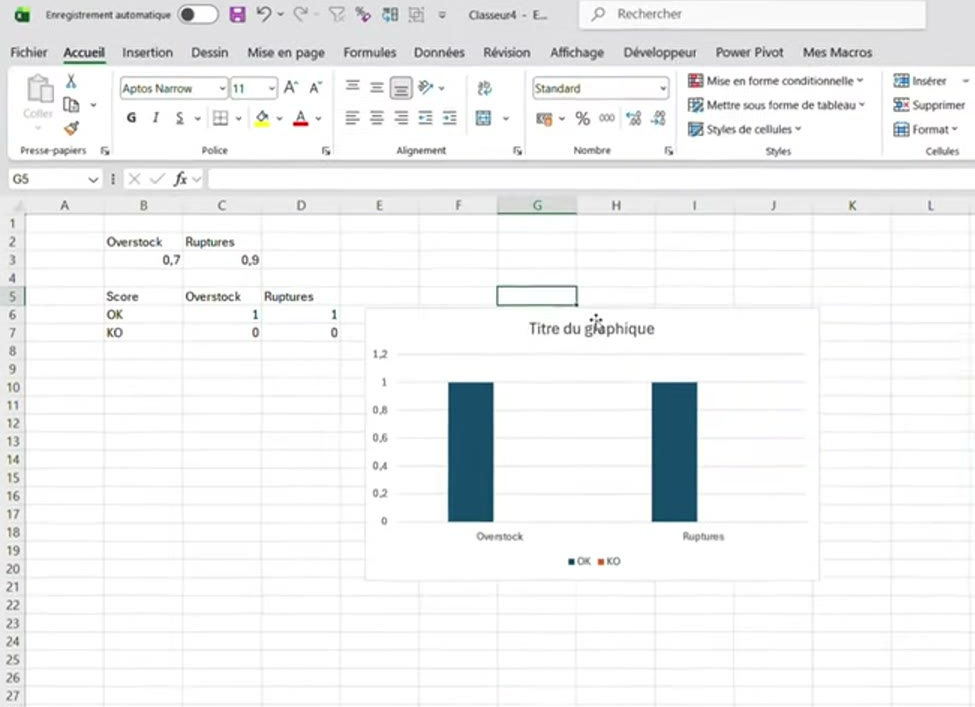The height and width of the screenshot is (707, 975).
Task: Align text to middle of cell
Action: [377, 88]
